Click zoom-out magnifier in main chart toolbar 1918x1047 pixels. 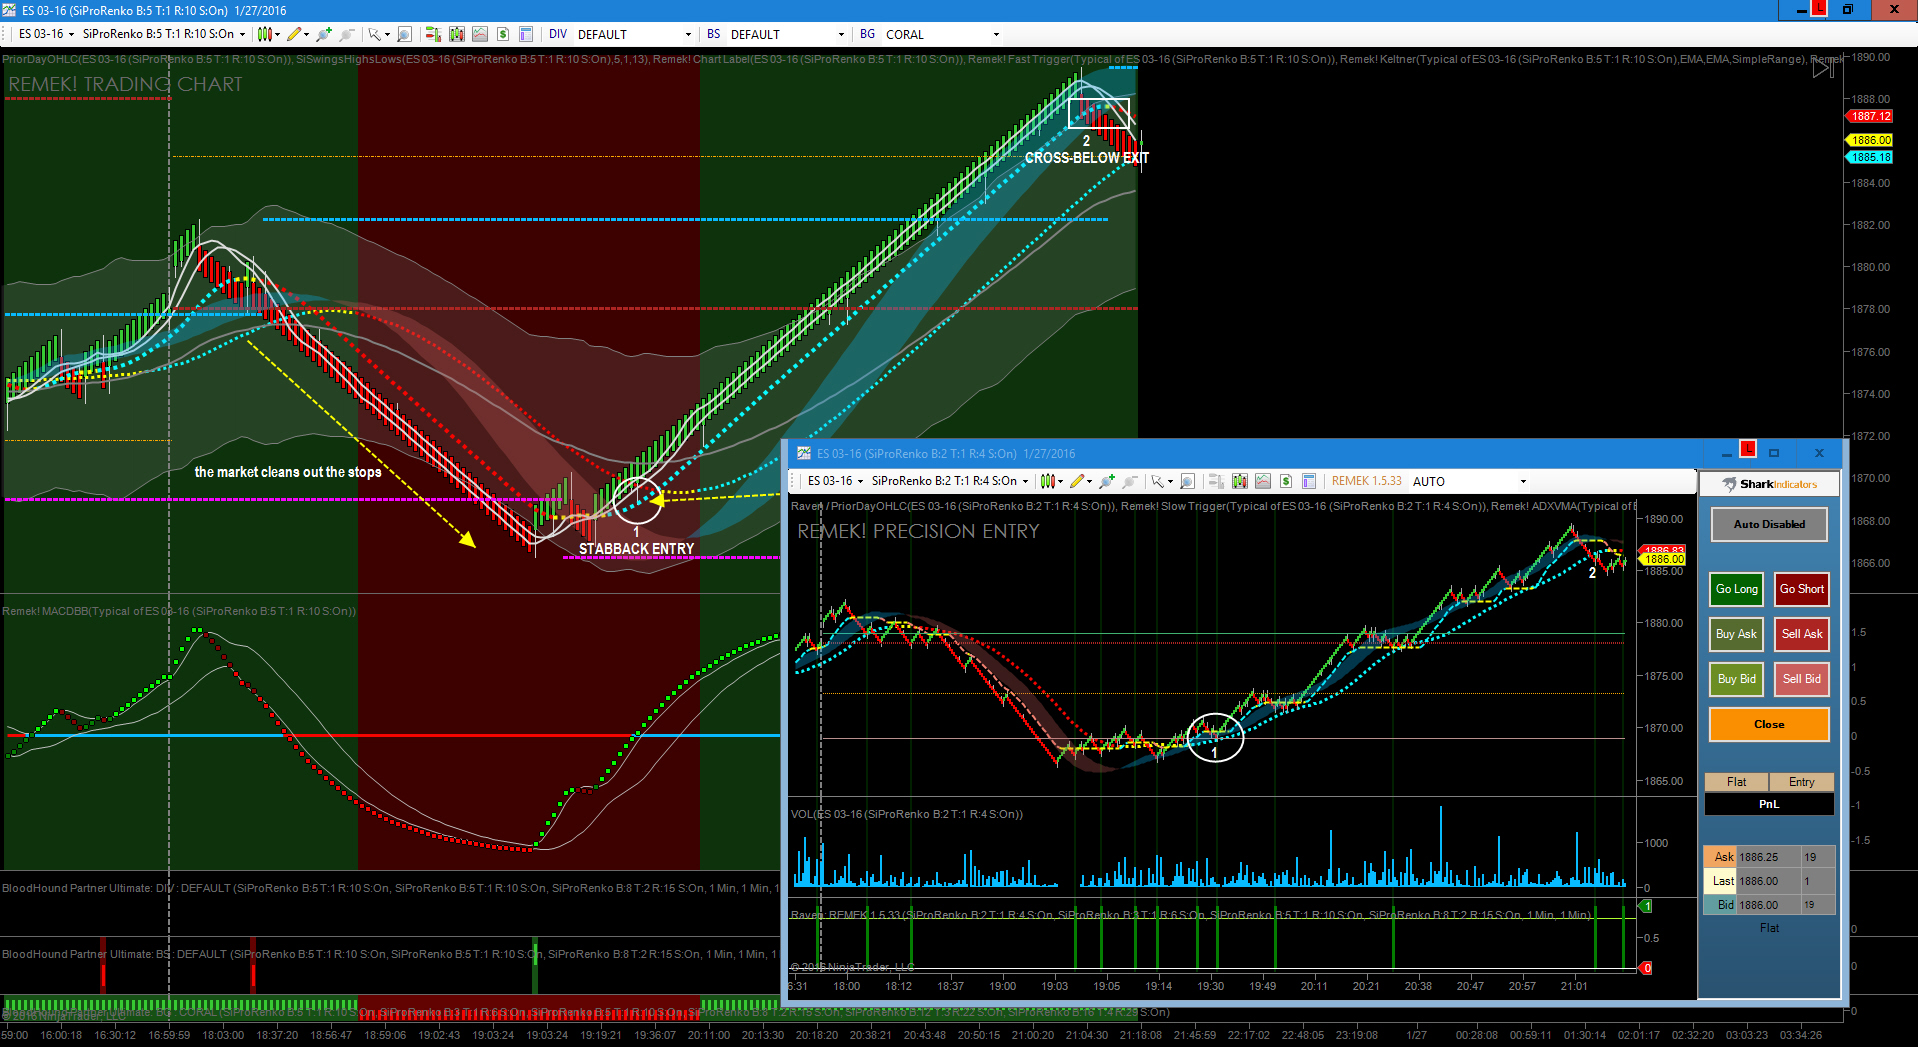pos(346,34)
